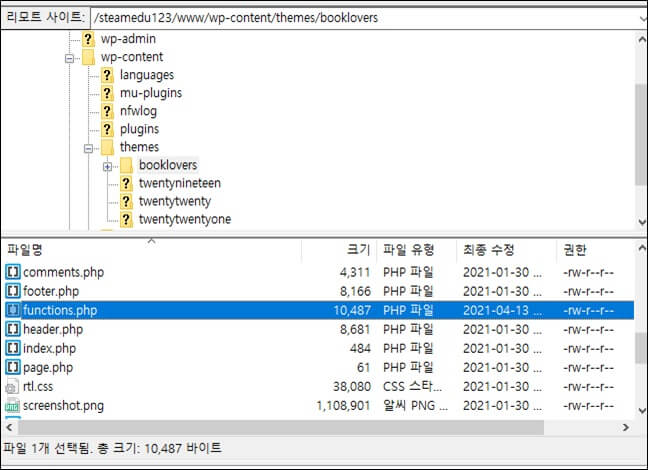Viewport: 648px width, 470px height.
Task: Collapse the themes tree node
Action: coord(88,148)
